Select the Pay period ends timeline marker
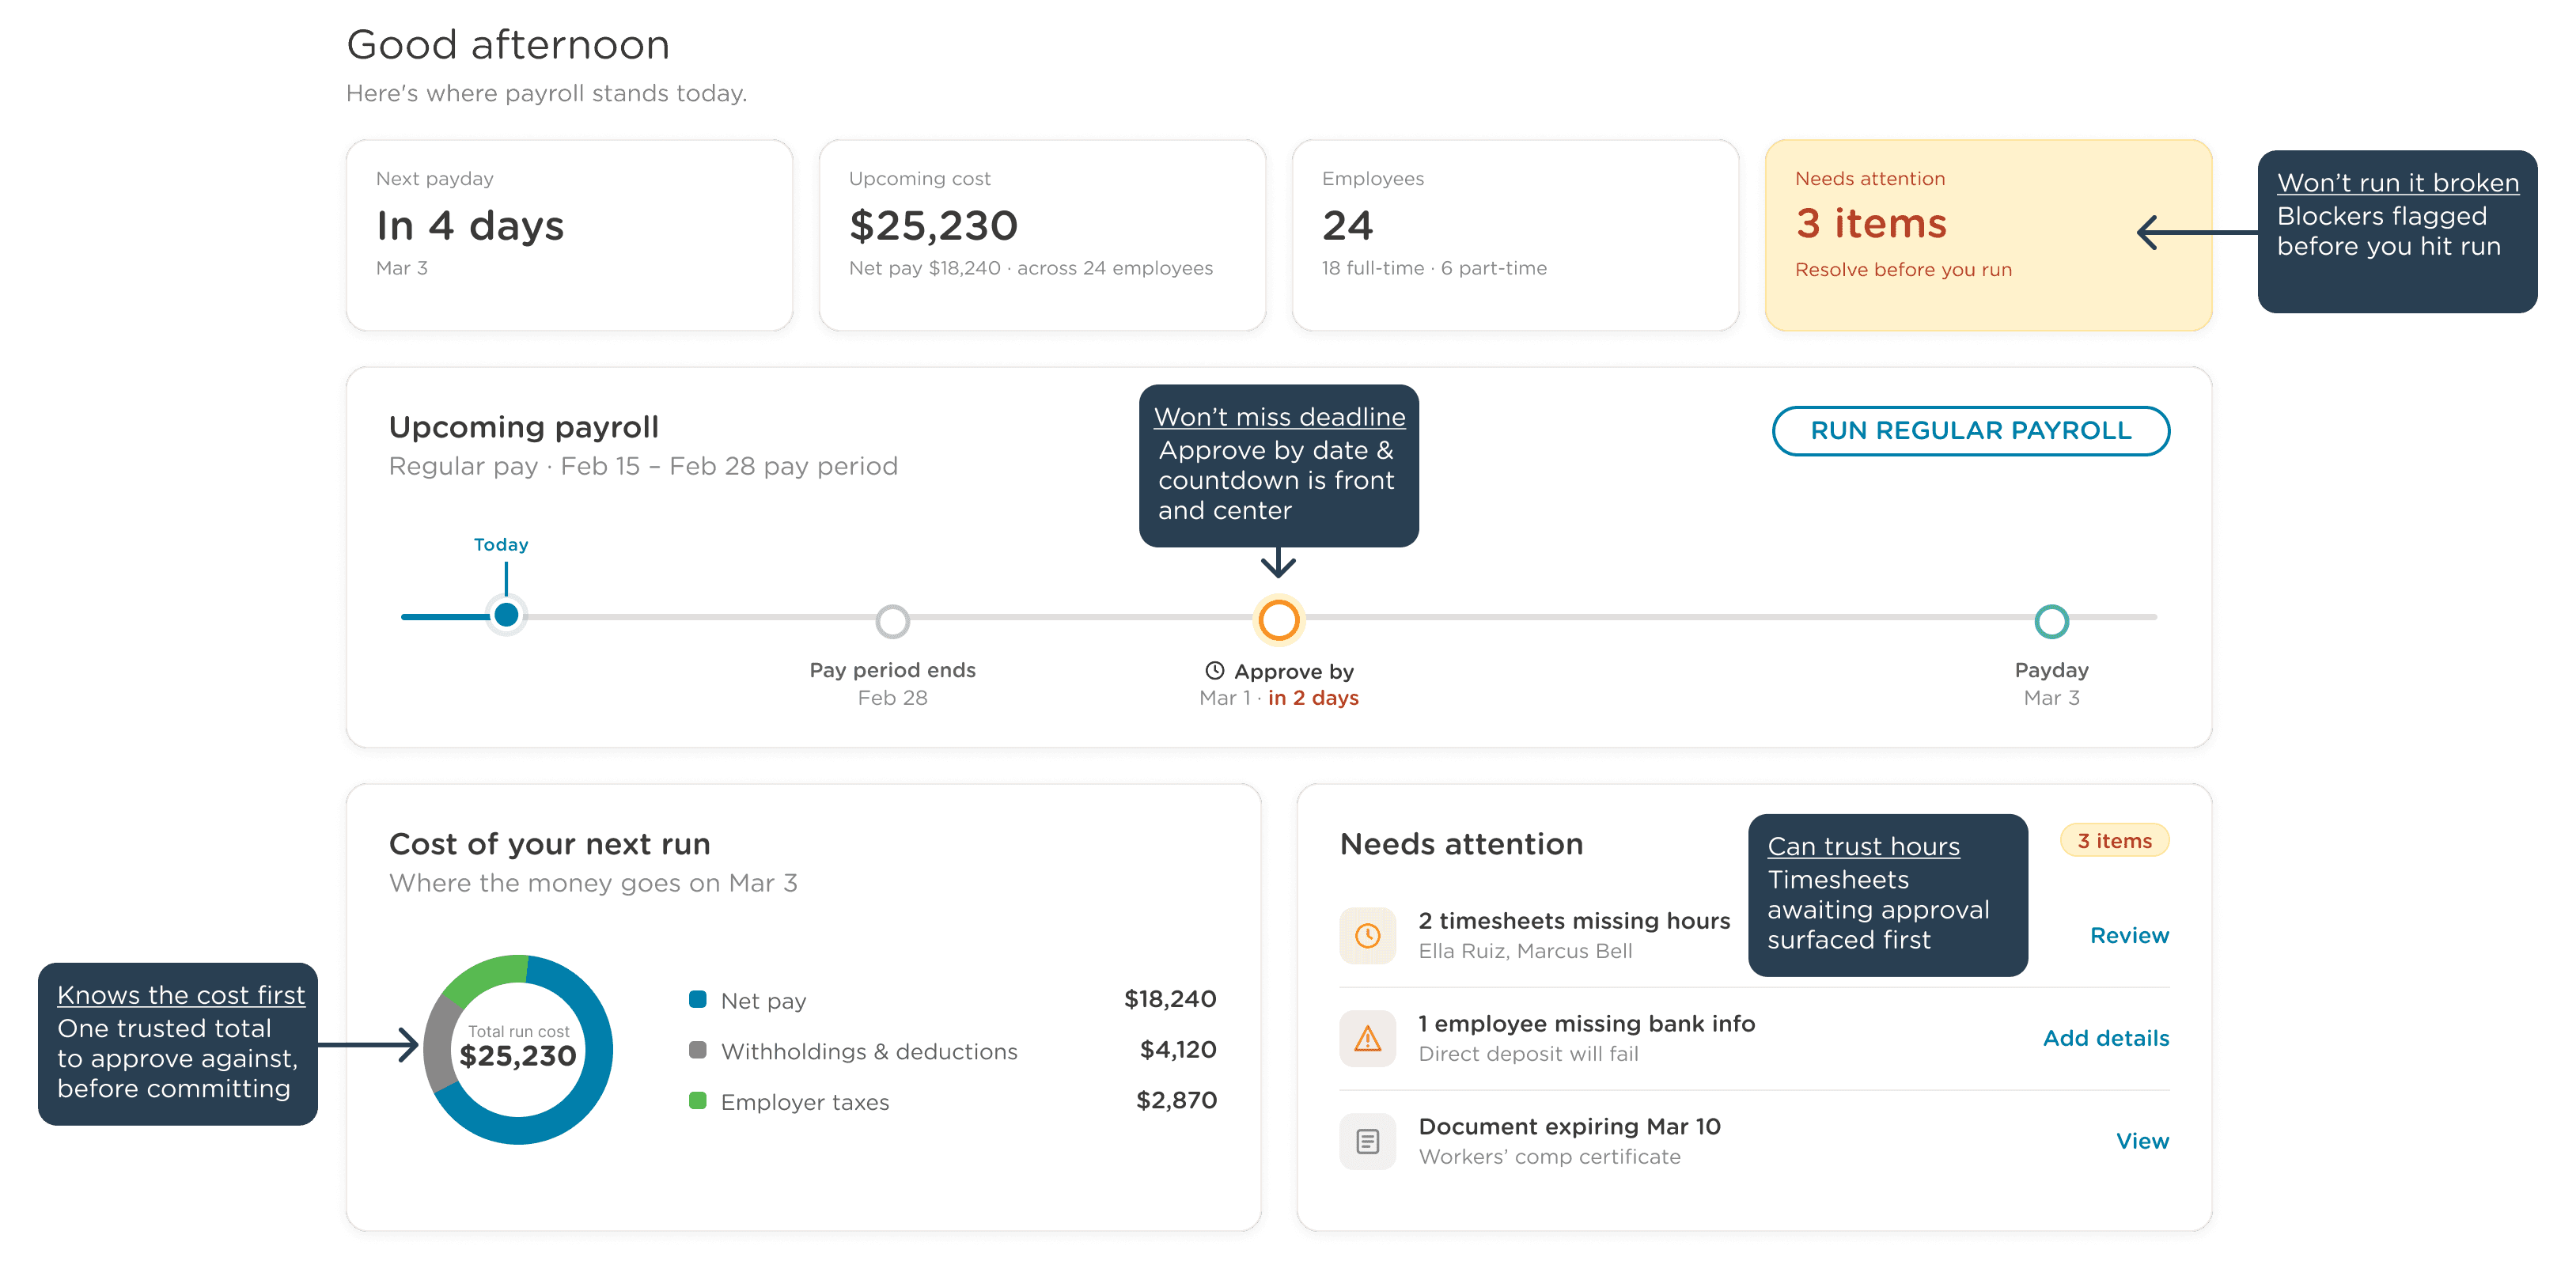 [x=892, y=621]
